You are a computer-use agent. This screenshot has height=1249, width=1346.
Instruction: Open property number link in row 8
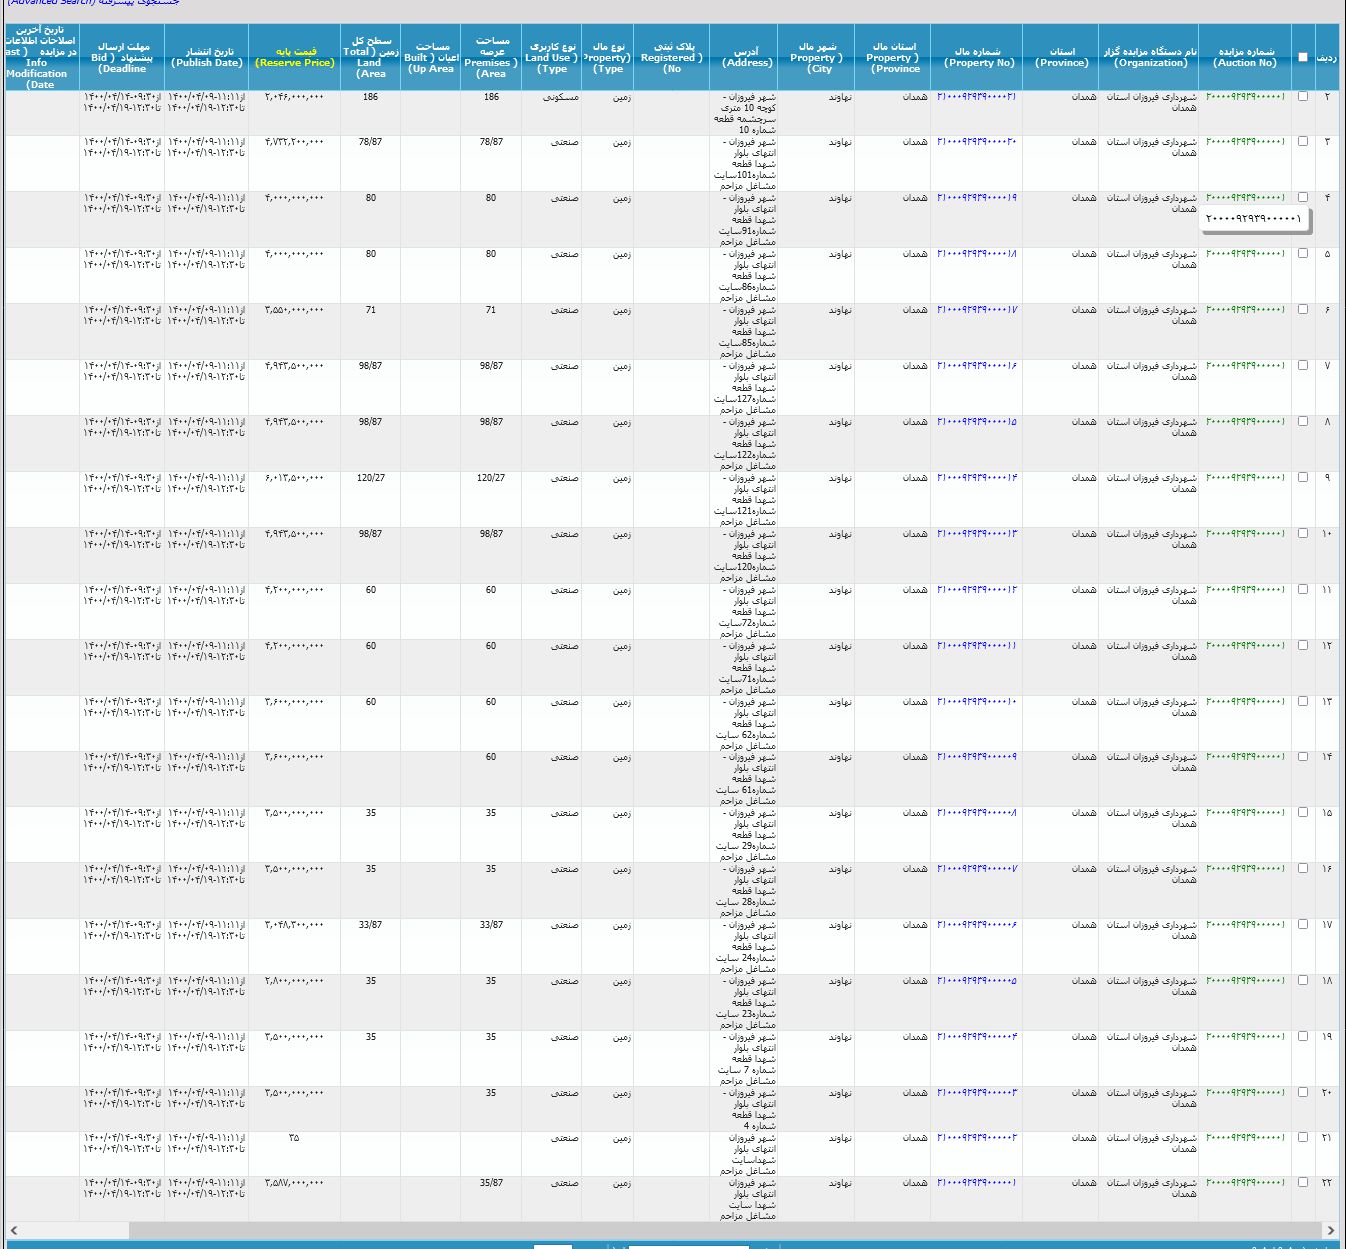(x=976, y=422)
